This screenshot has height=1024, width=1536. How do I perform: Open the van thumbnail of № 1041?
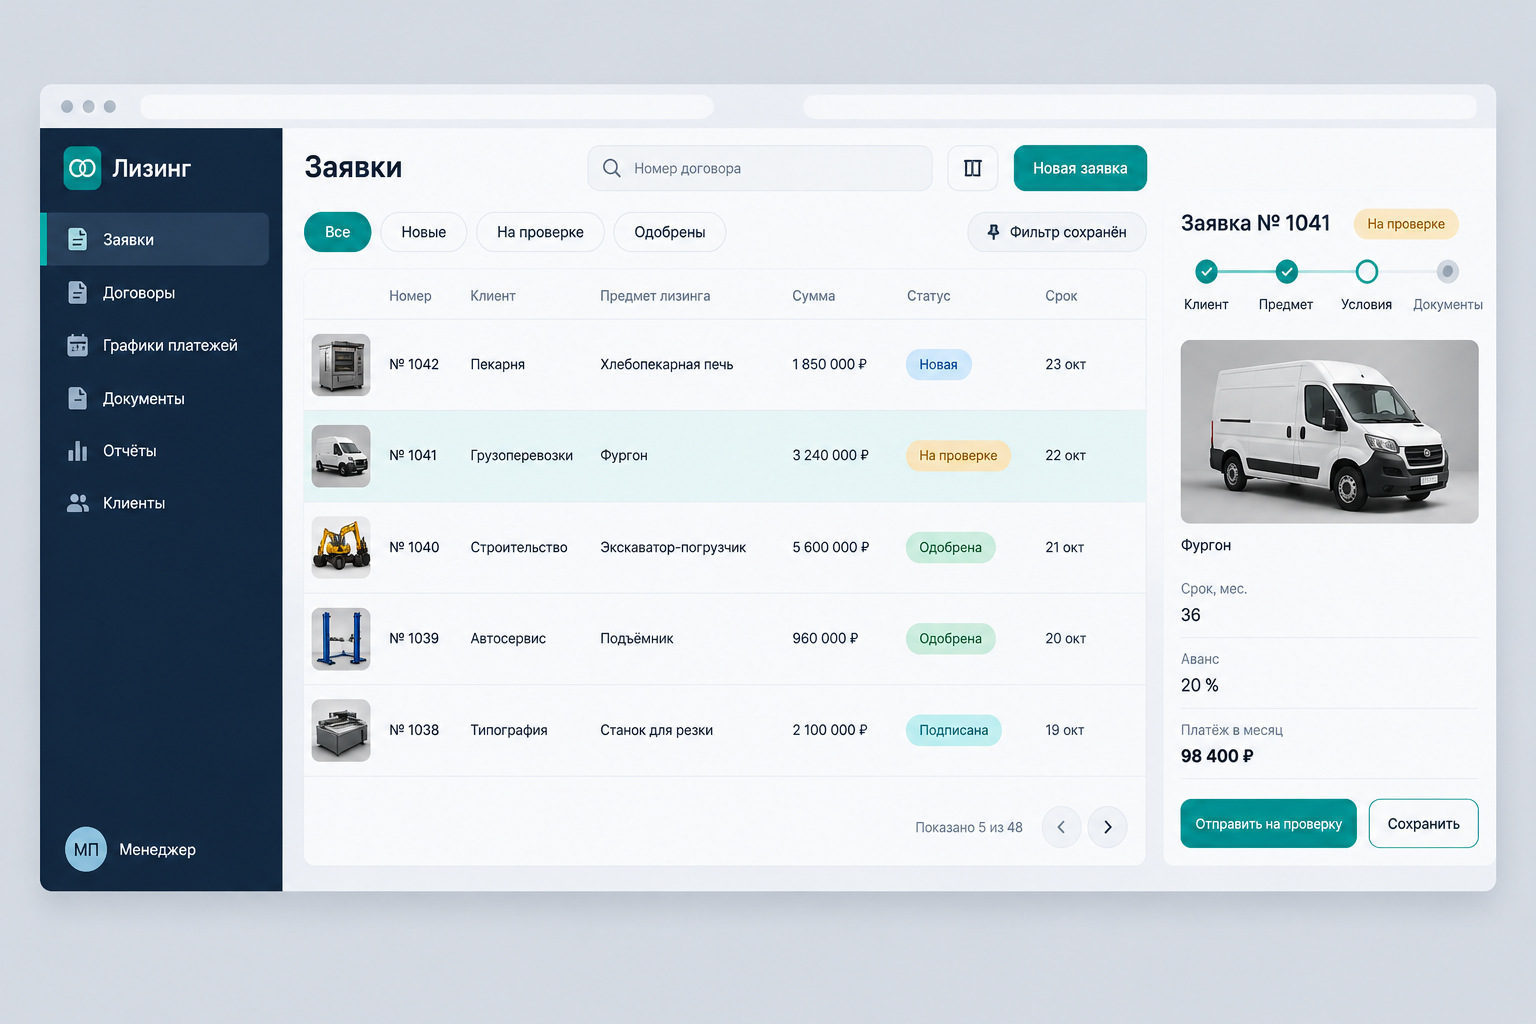coord(341,456)
